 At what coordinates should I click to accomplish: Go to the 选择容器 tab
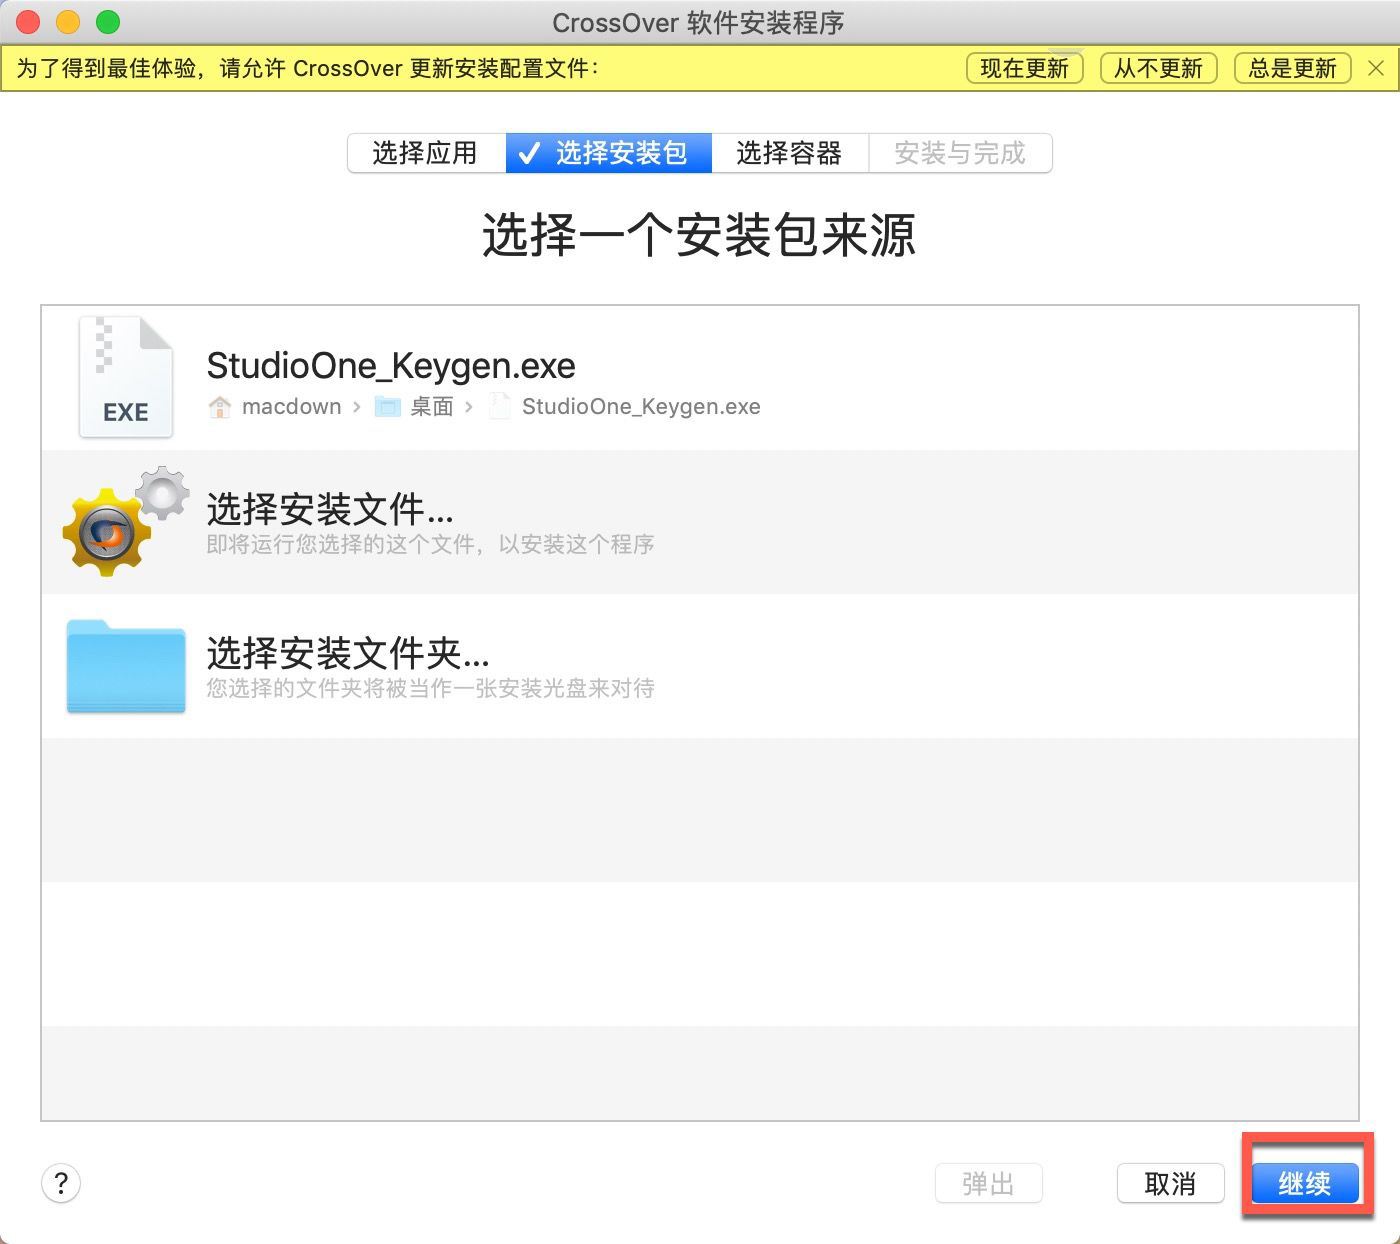tap(790, 153)
